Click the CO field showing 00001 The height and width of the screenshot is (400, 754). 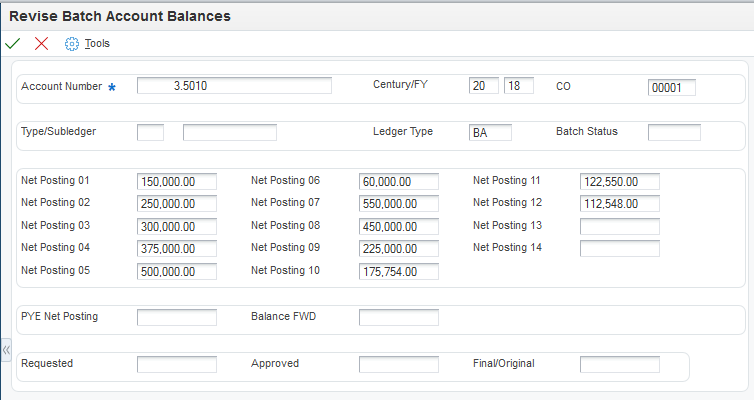671,87
